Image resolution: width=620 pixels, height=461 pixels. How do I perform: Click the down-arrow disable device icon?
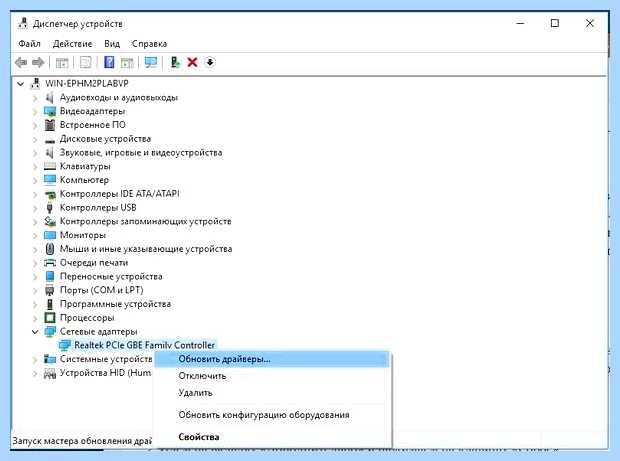[210, 62]
